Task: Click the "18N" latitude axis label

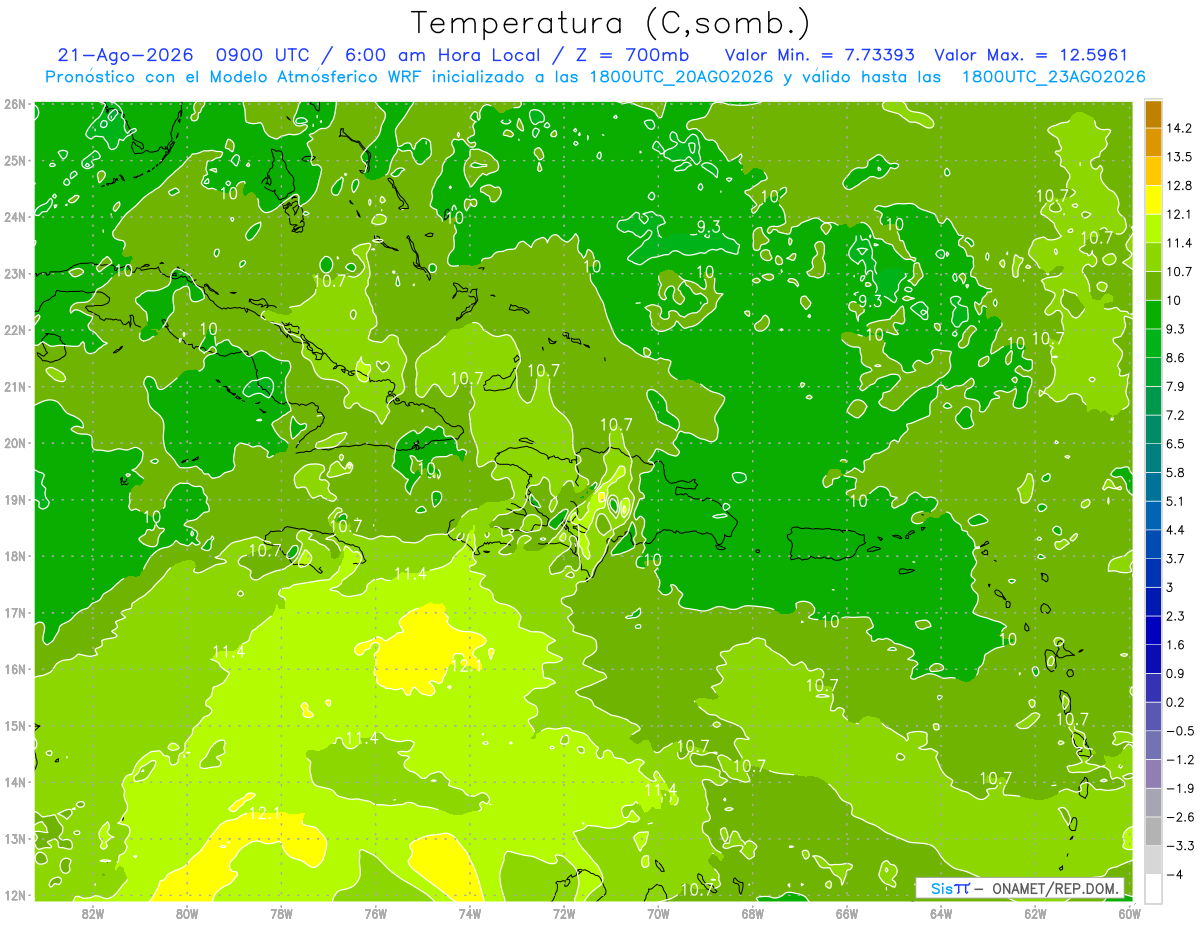Action: 15,556
